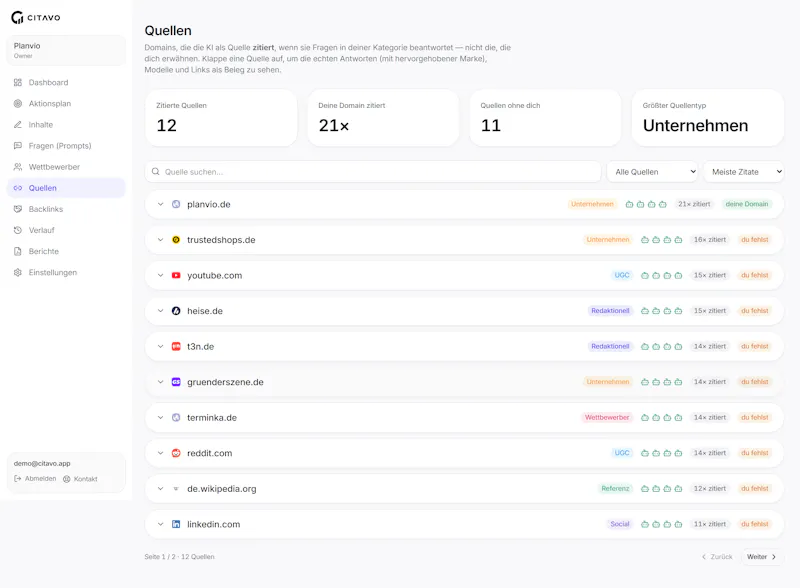Image resolution: width=800 pixels, height=588 pixels.
Task: Click the Quellen ohne dich card
Action: pos(545,118)
